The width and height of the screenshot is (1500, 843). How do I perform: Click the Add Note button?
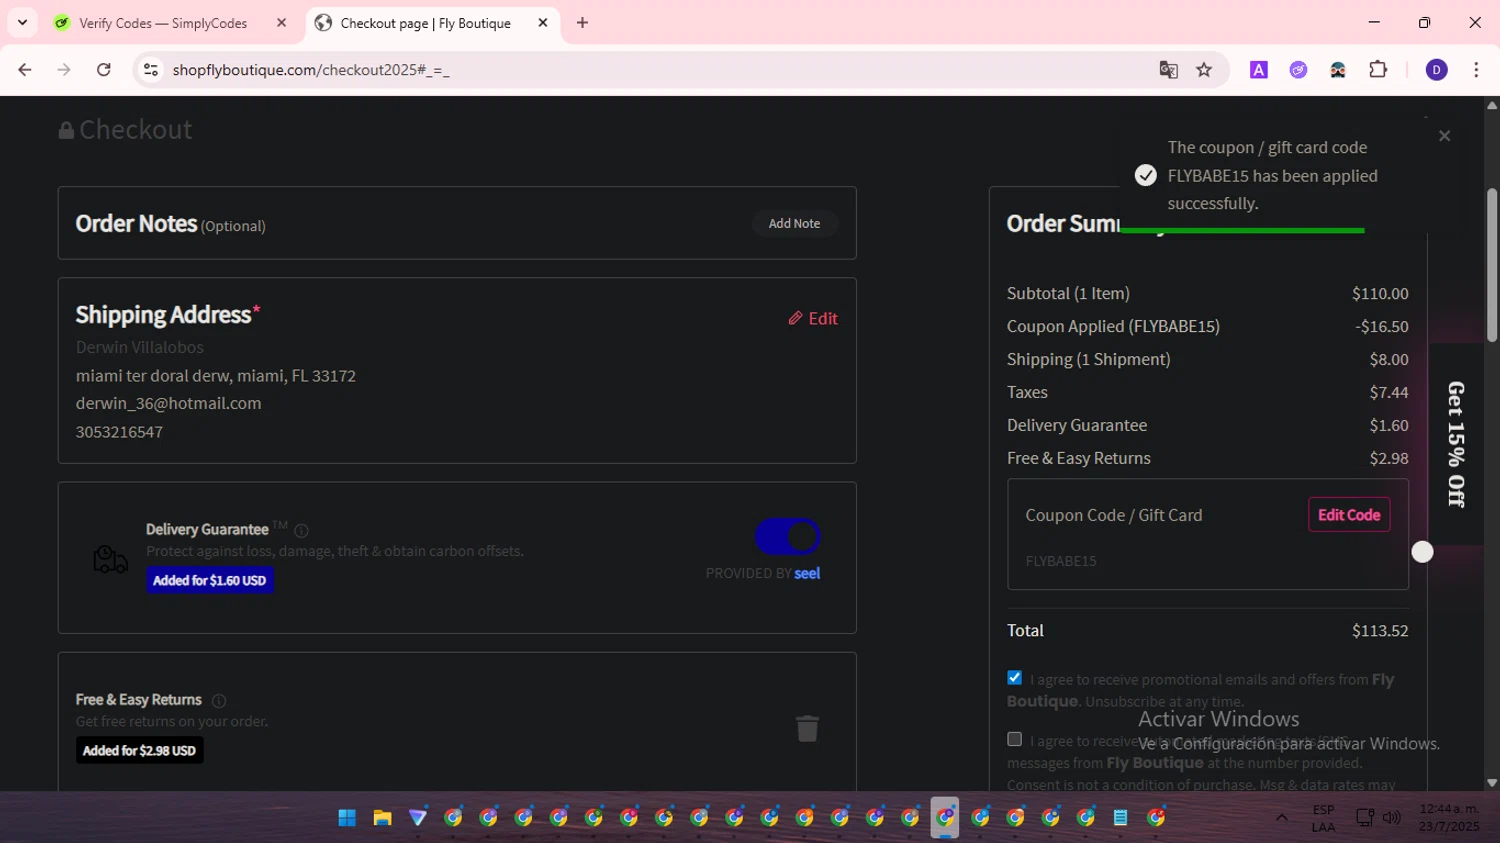(x=794, y=224)
